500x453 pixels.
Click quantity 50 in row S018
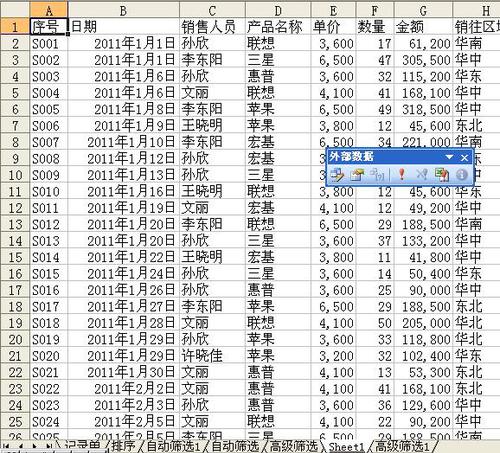click(375, 323)
